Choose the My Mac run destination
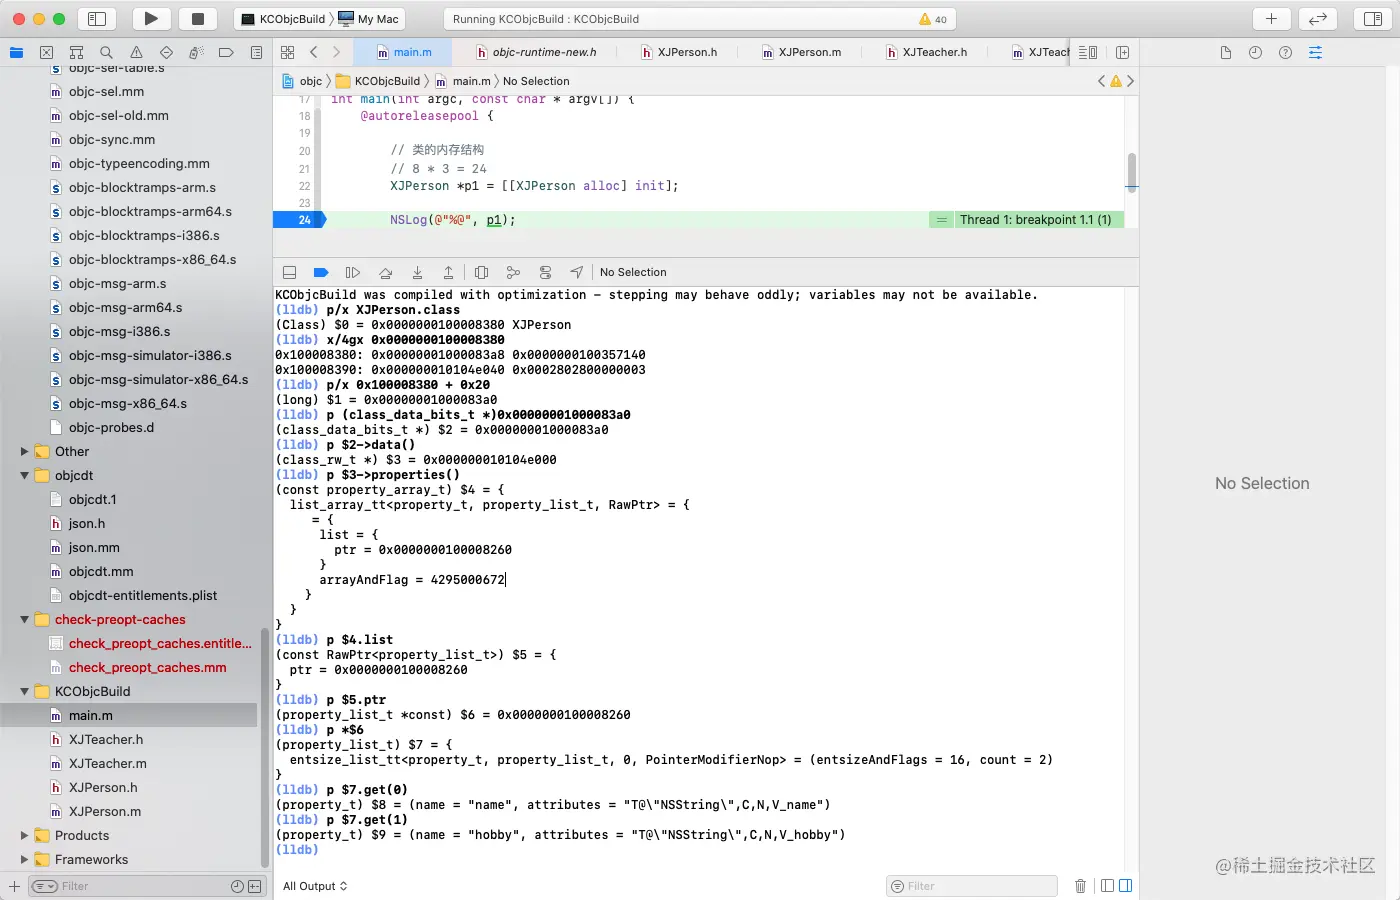The height and width of the screenshot is (900, 1400). [369, 19]
